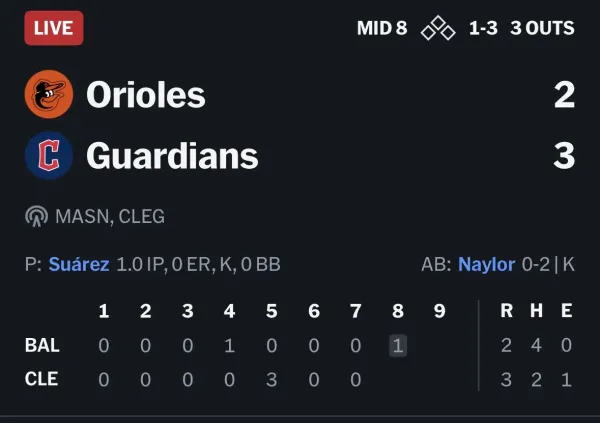Click the 1-3 count indicator
The width and height of the screenshot is (600, 423).
[x=483, y=28]
